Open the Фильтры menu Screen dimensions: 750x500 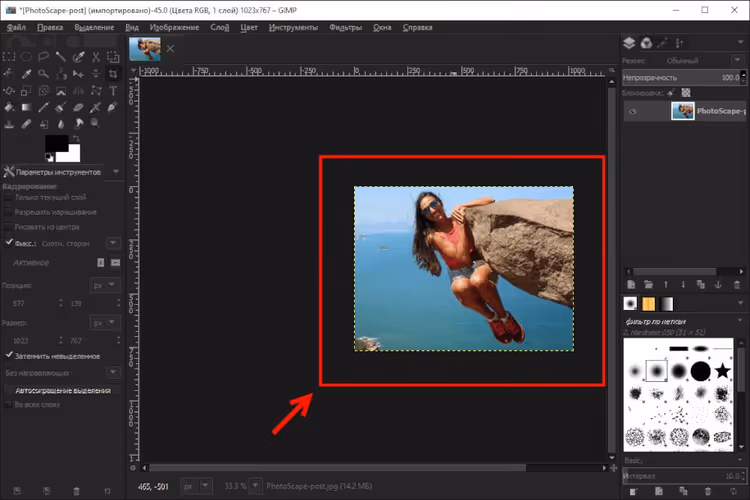345,27
